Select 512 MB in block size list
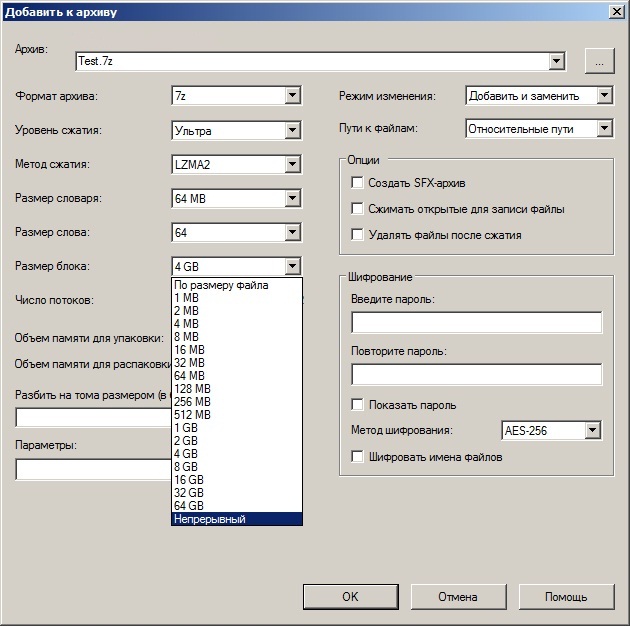 [x=237, y=415]
